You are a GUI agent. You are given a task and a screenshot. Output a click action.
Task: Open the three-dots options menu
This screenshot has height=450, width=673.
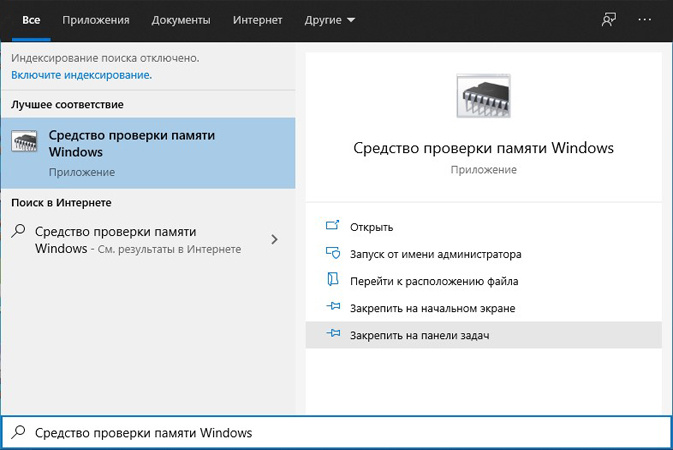[644, 20]
